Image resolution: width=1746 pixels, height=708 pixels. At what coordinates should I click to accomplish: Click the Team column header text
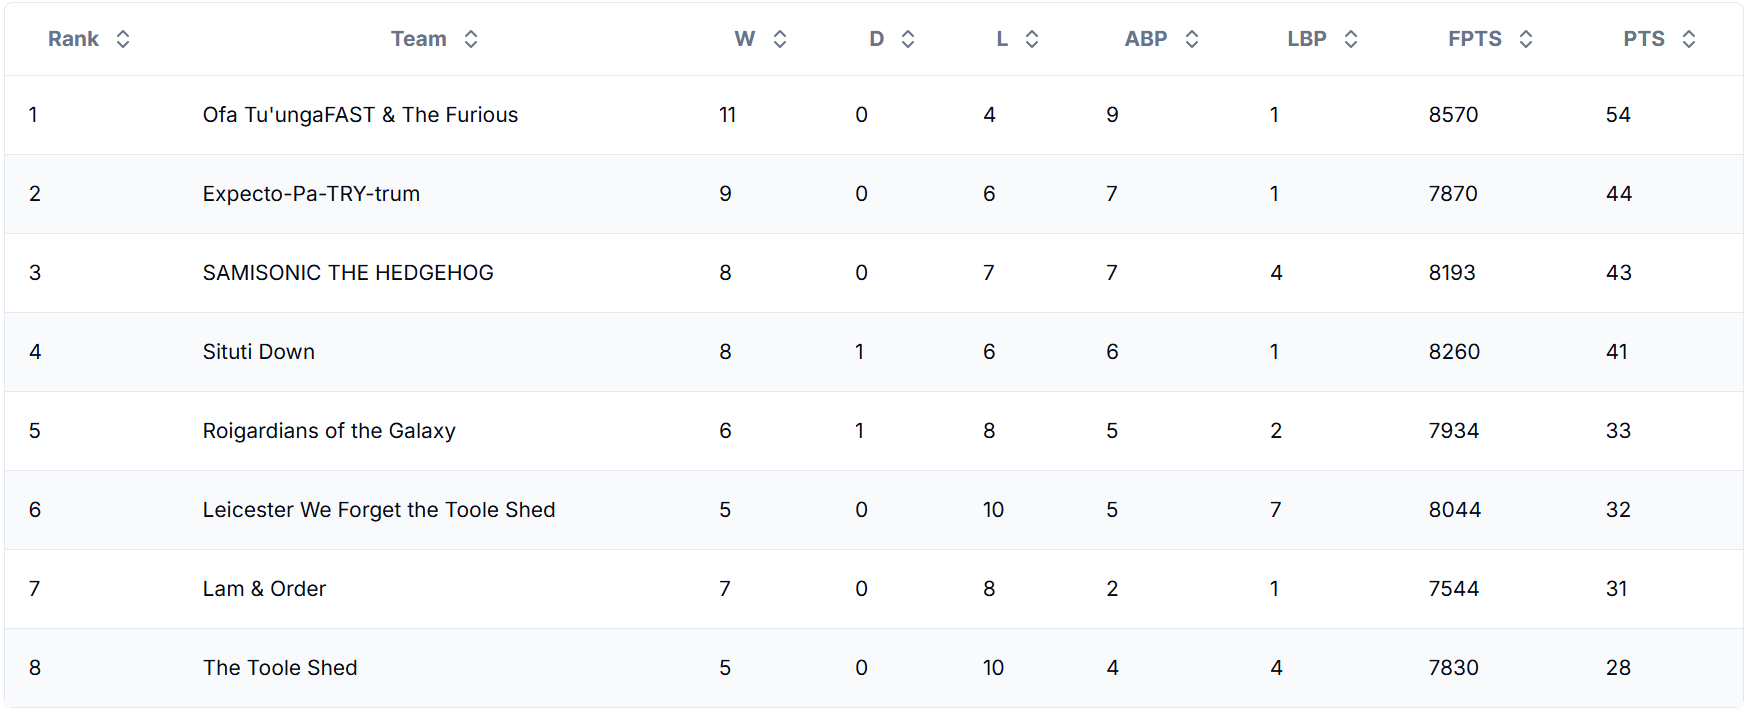tap(418, 39)
